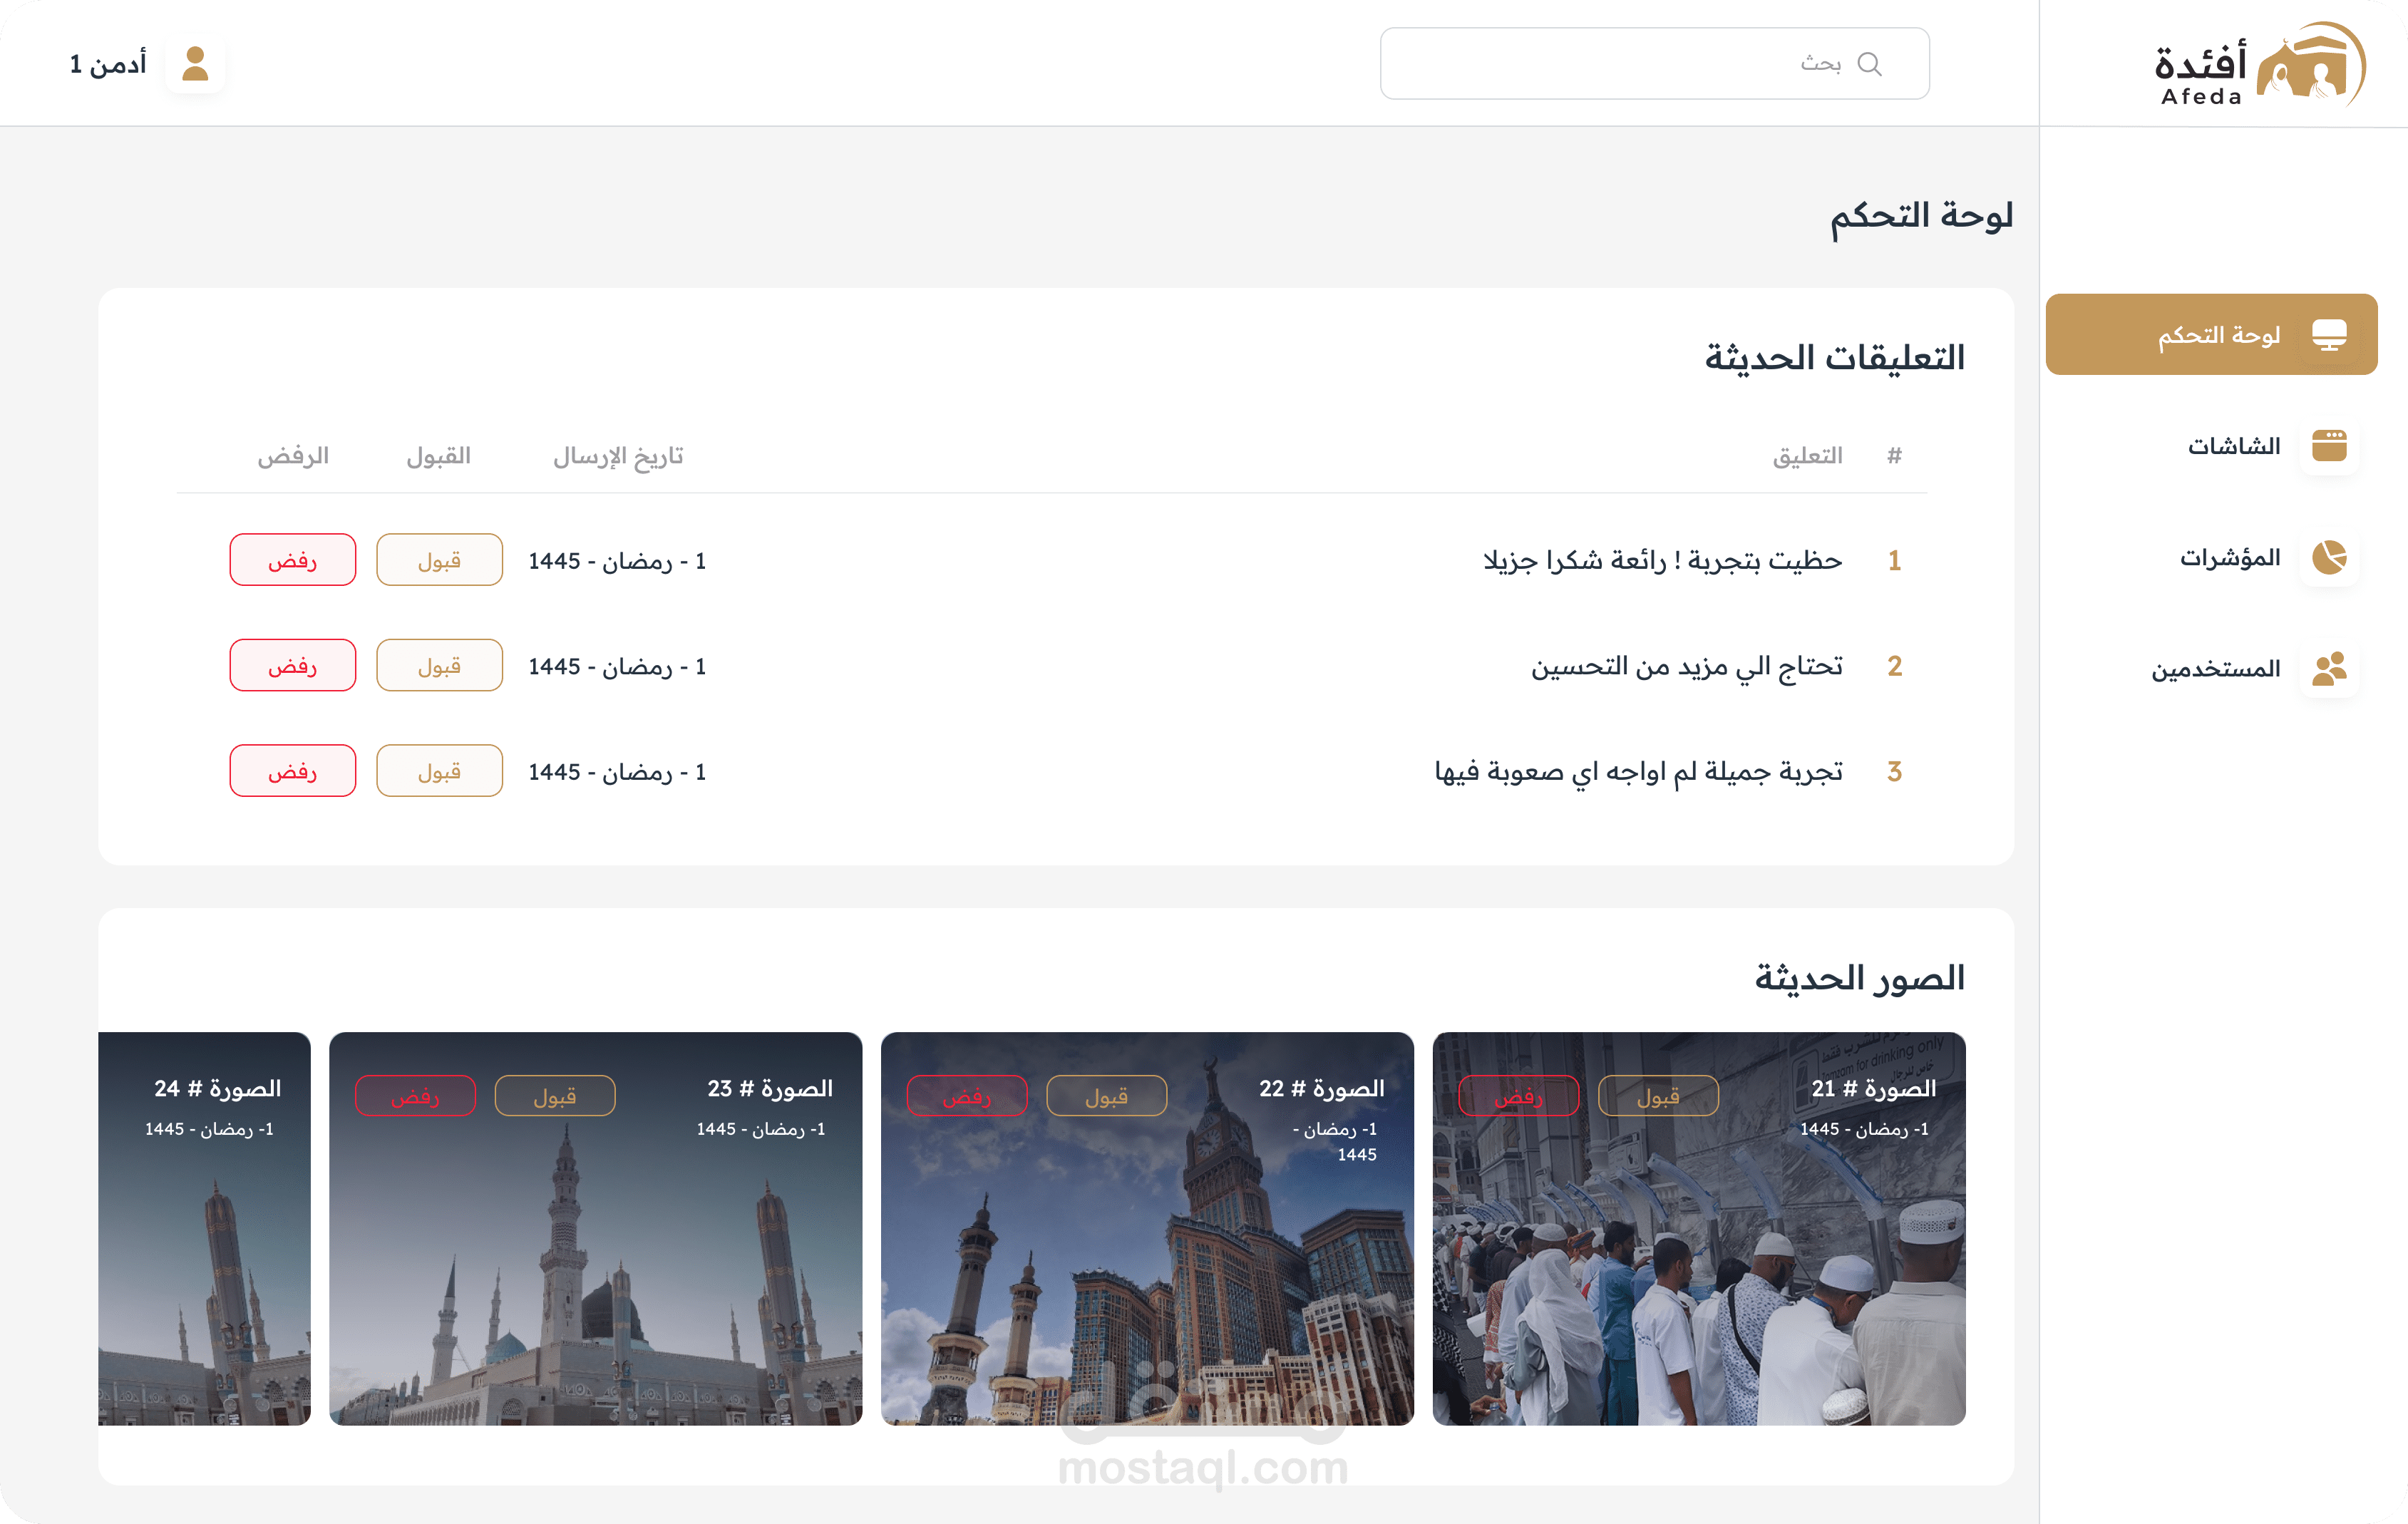Click the date of comment 3

(x=617, y=772)
